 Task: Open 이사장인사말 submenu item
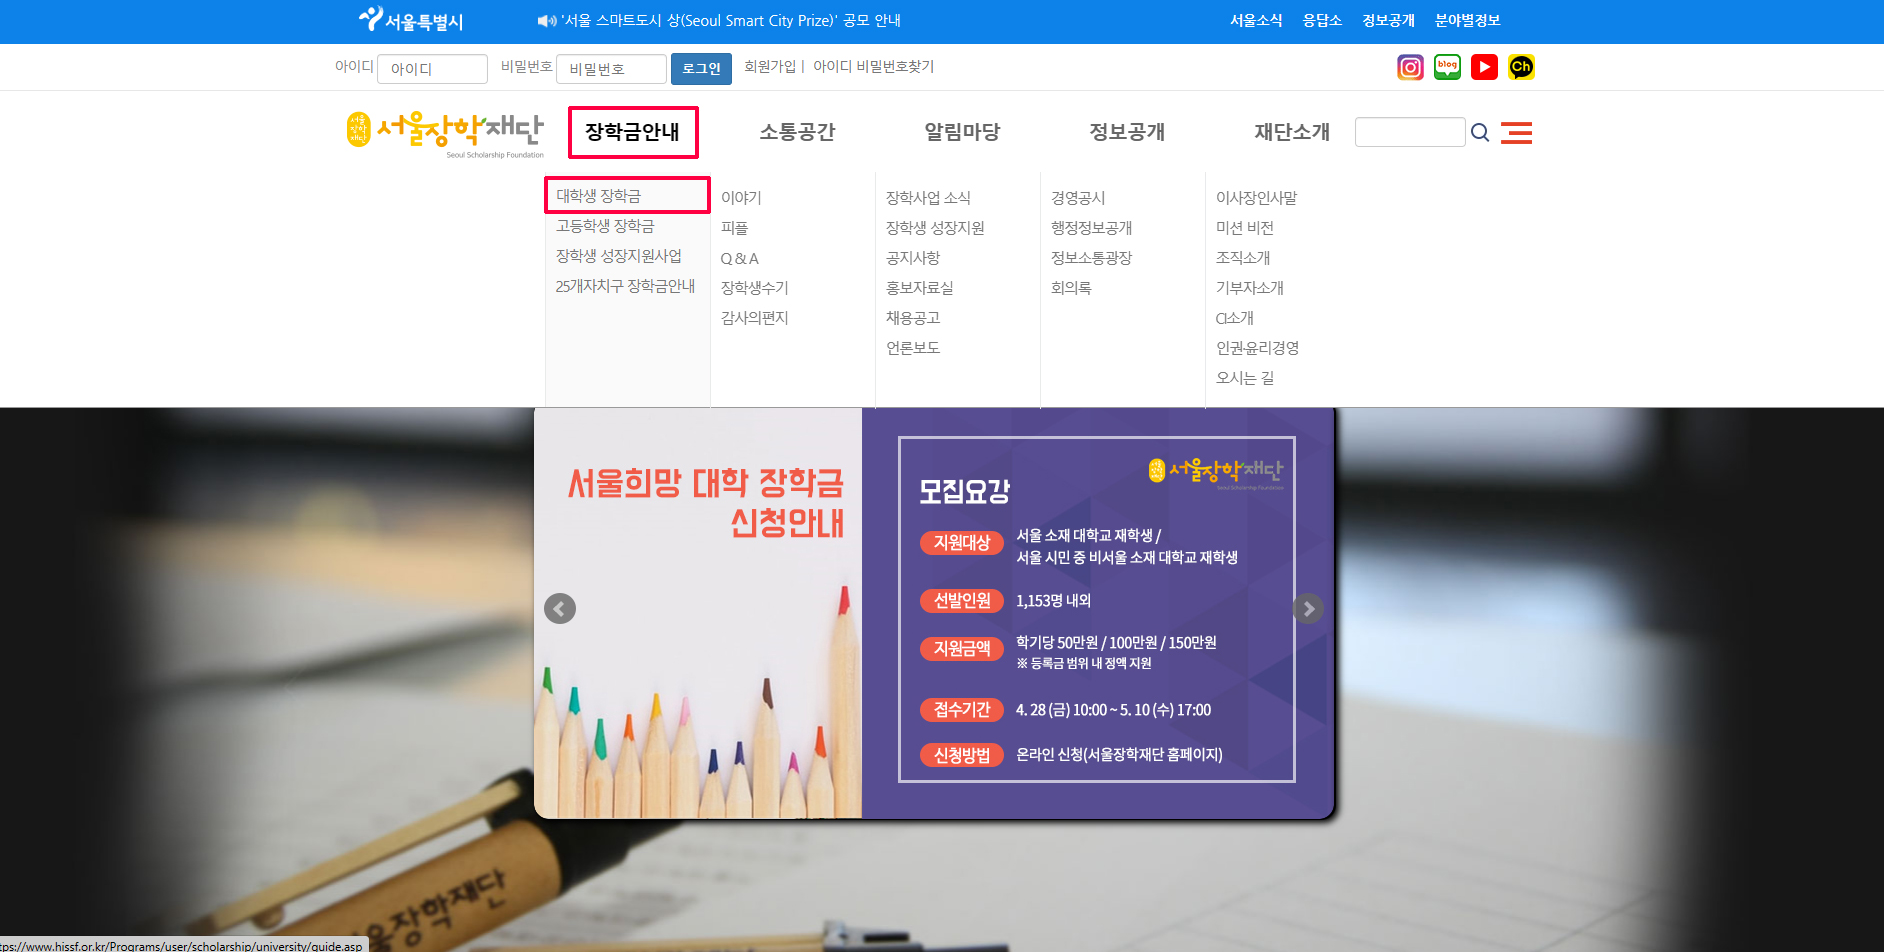pos(1257,198)
